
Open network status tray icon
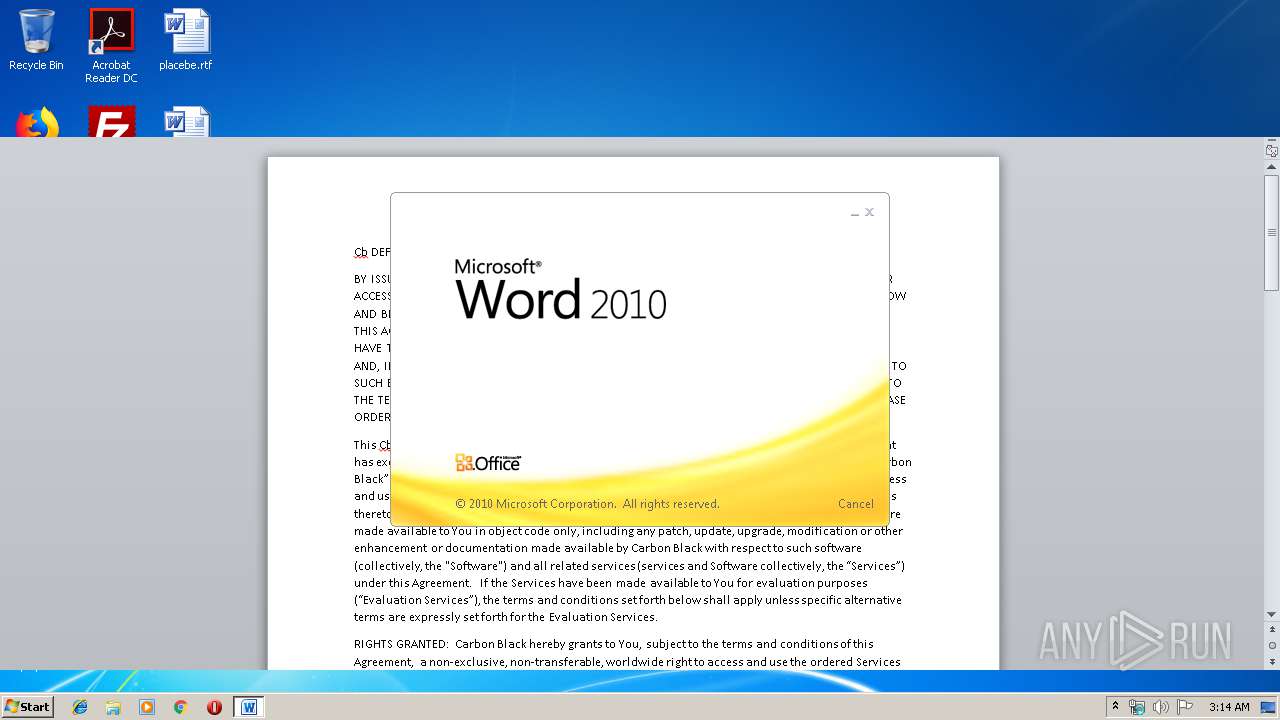tap(1137, 707)
